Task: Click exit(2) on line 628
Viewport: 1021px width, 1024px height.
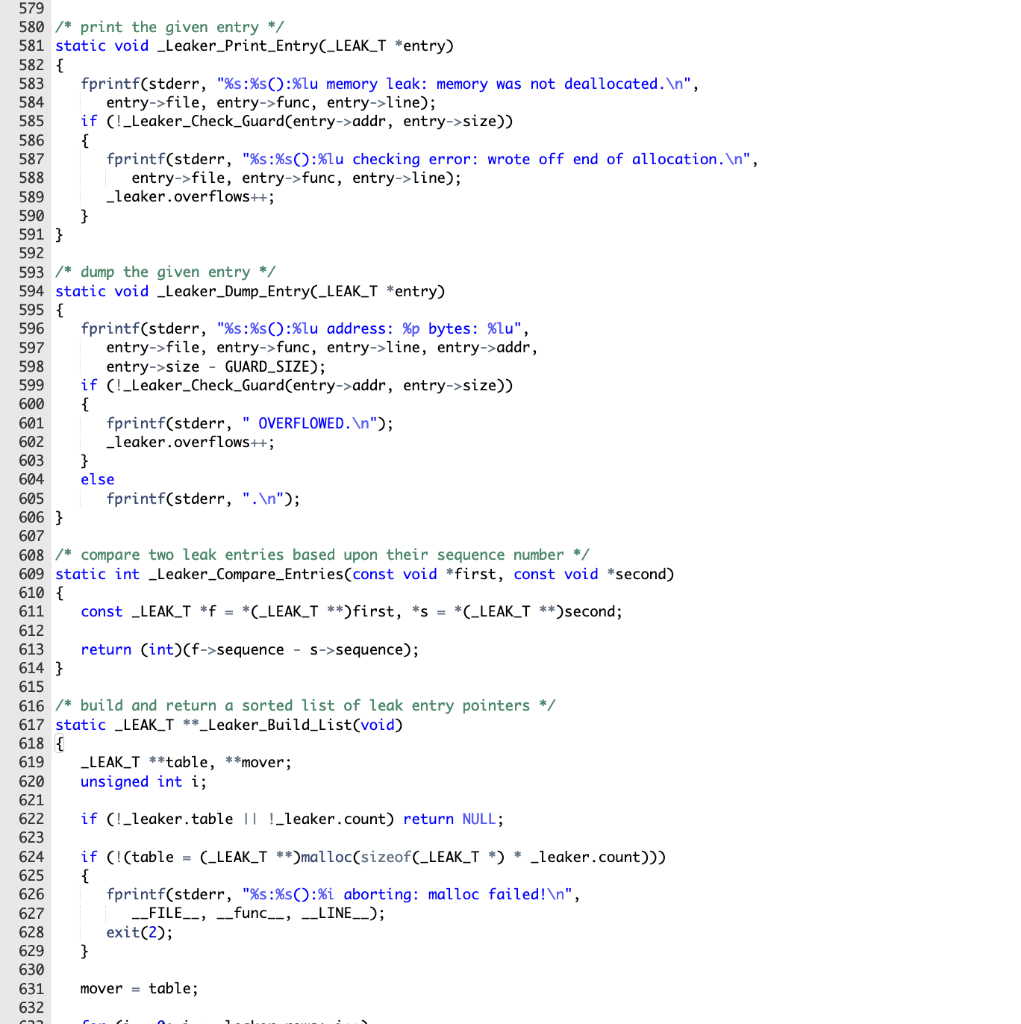Action: click(x=140, y=933)
